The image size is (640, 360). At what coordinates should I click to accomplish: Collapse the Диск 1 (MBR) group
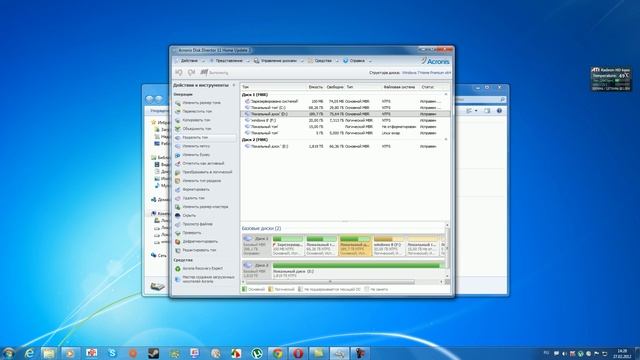pyautogui.click(x=446, y=94)
